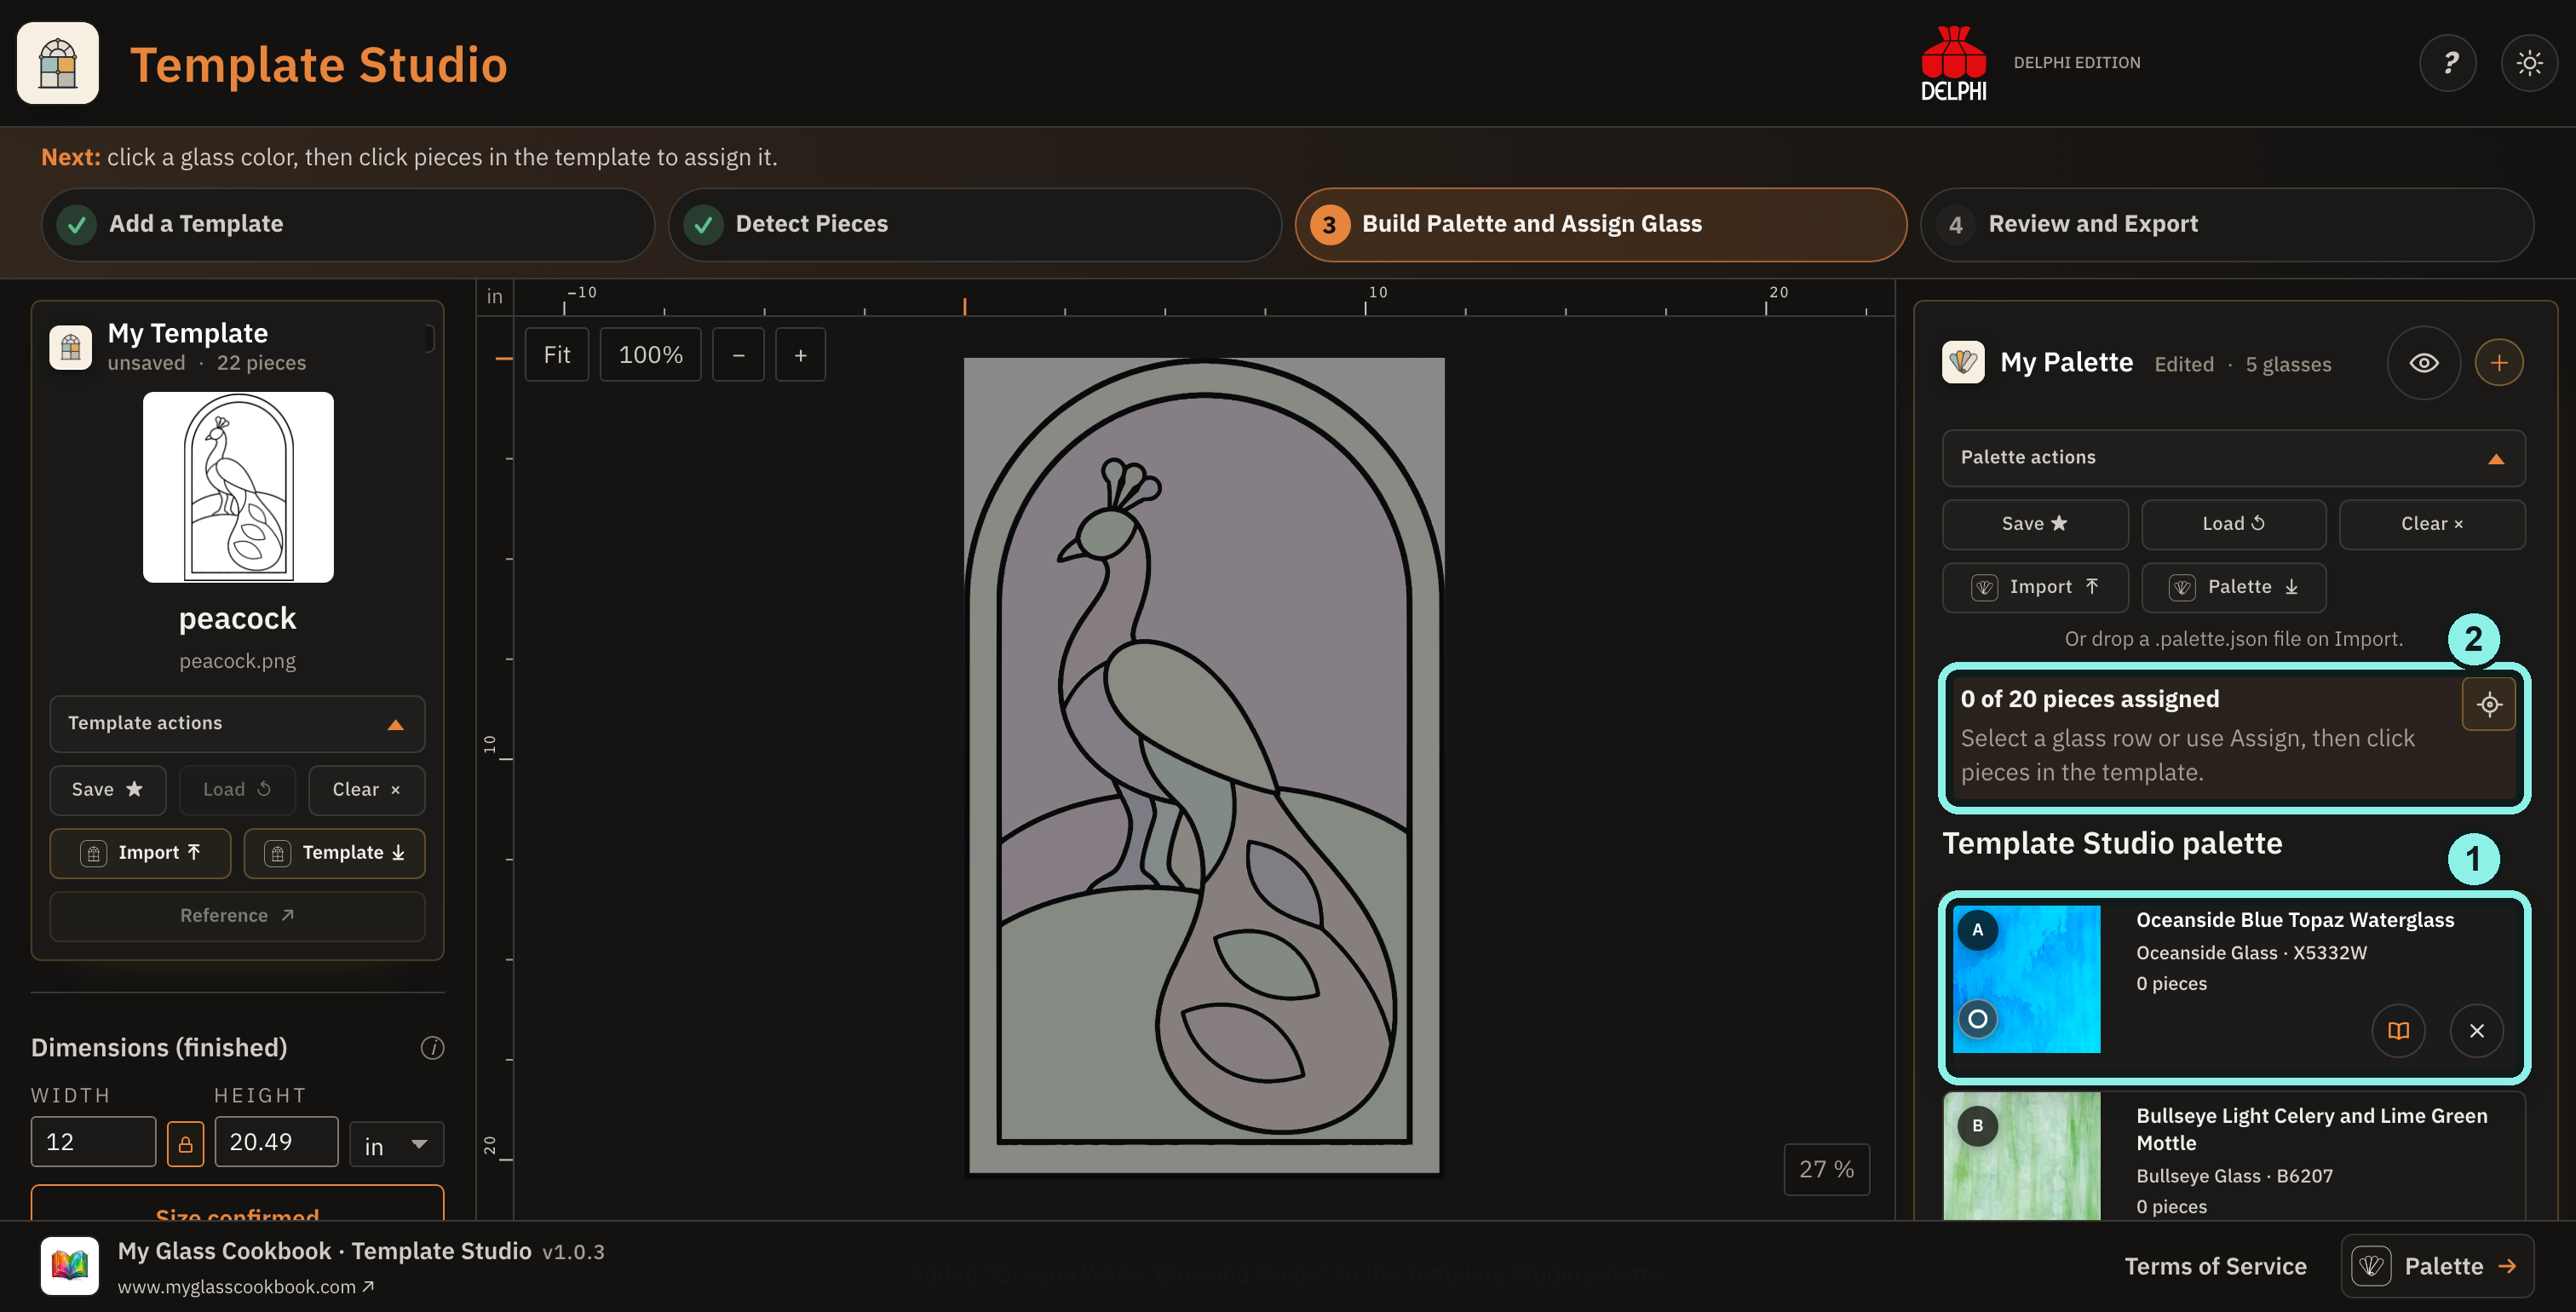Viewport: 2576px width, 1312px height.
Task: Import a template file
Action: (x=140, y=853)
